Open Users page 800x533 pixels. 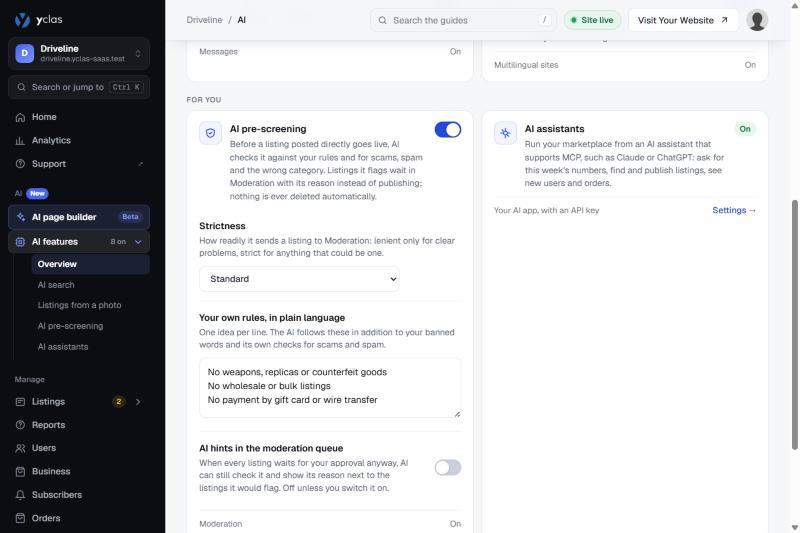point(79,448)
